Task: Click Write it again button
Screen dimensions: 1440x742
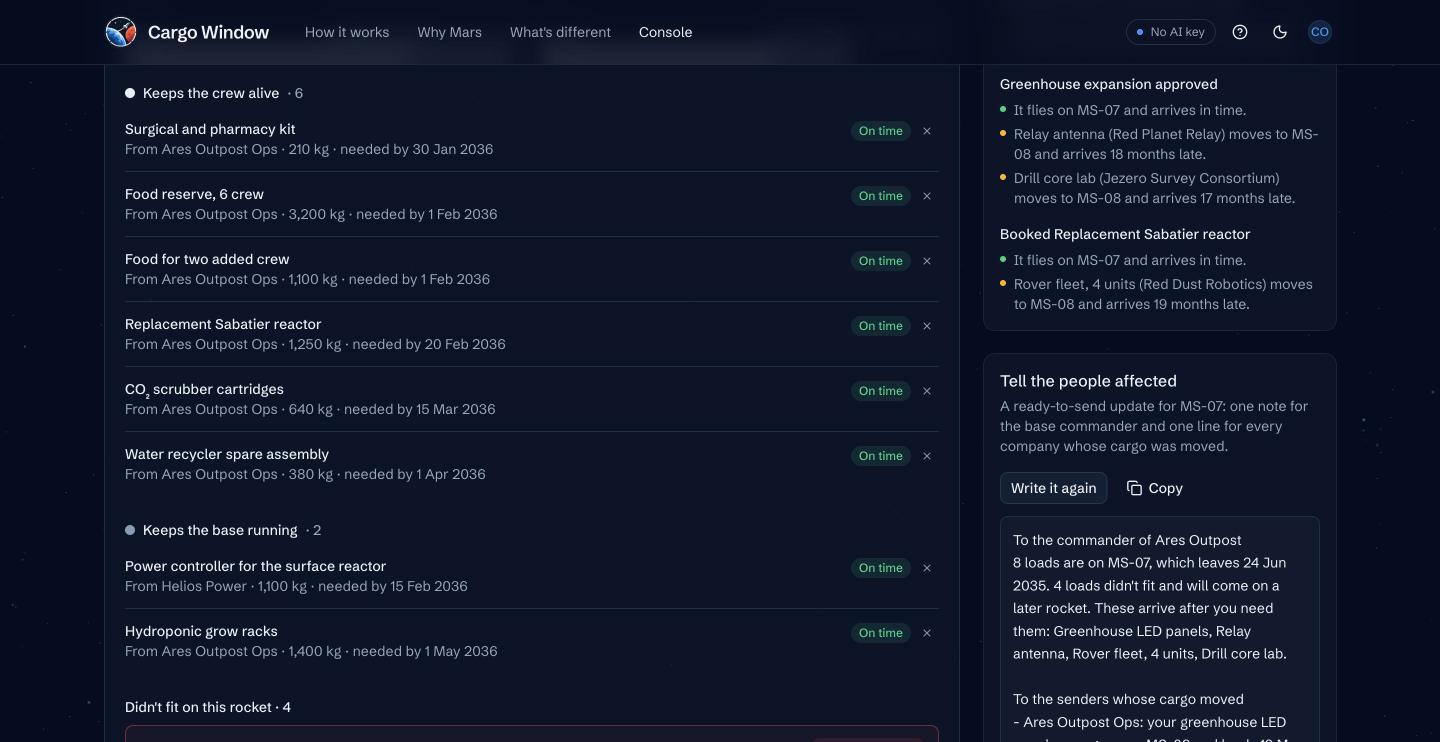Action: [x=1053, y=488]
